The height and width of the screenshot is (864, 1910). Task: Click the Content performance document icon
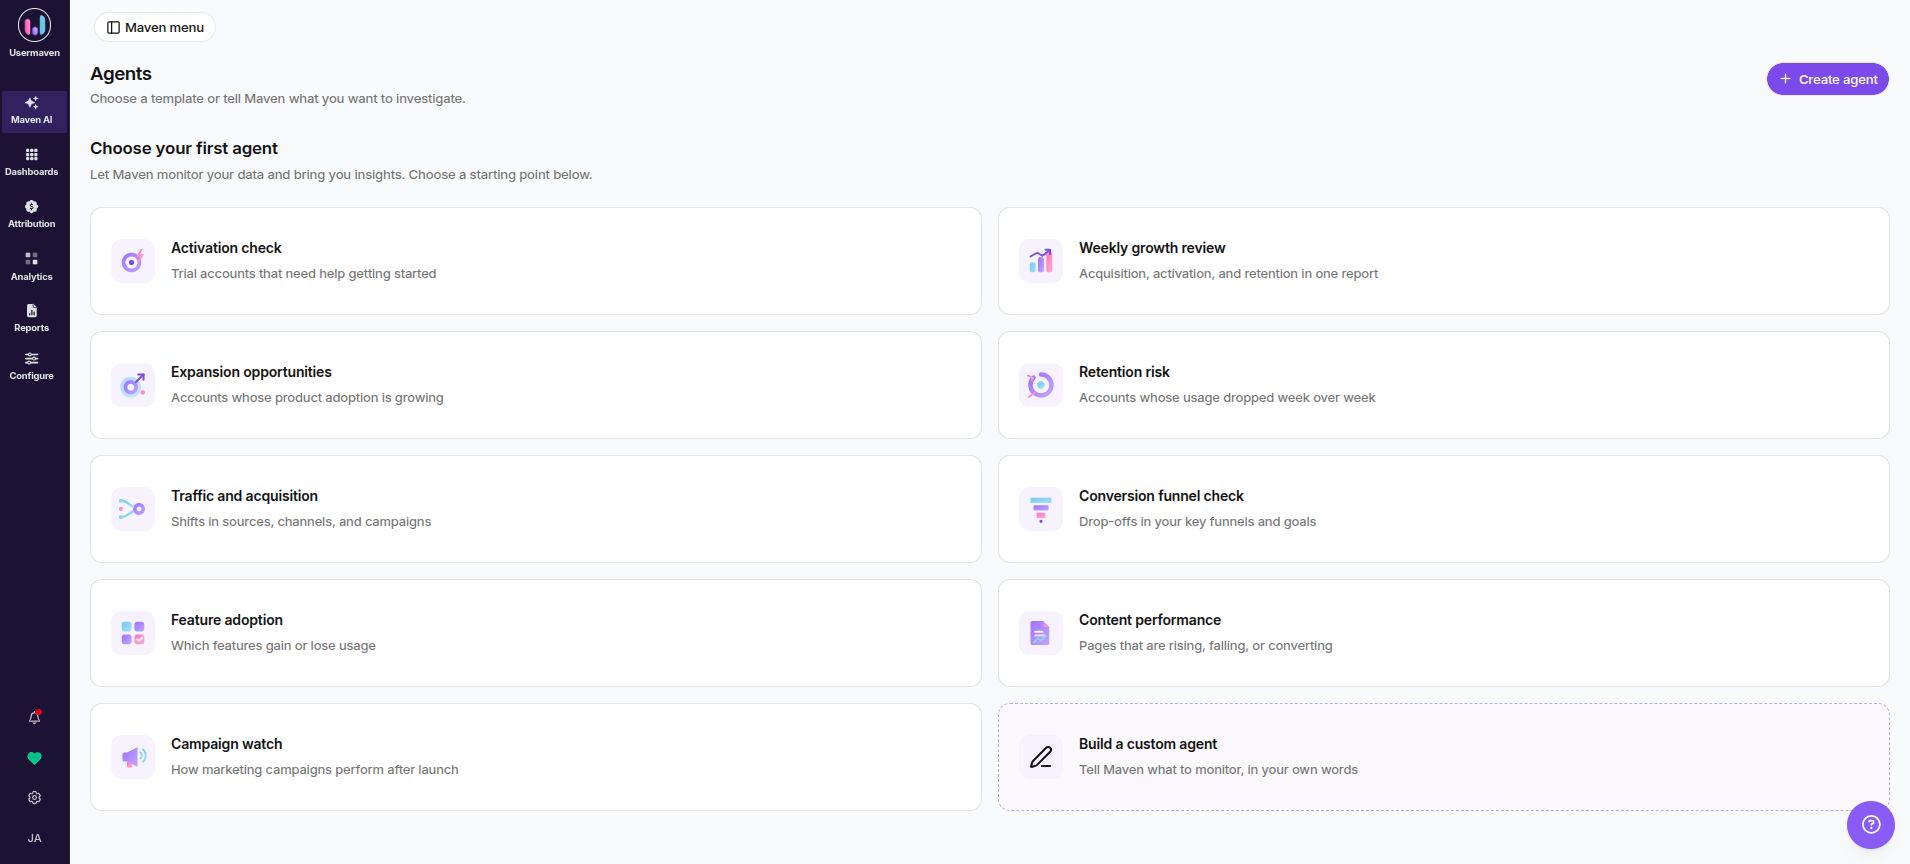coord(1041,633)
